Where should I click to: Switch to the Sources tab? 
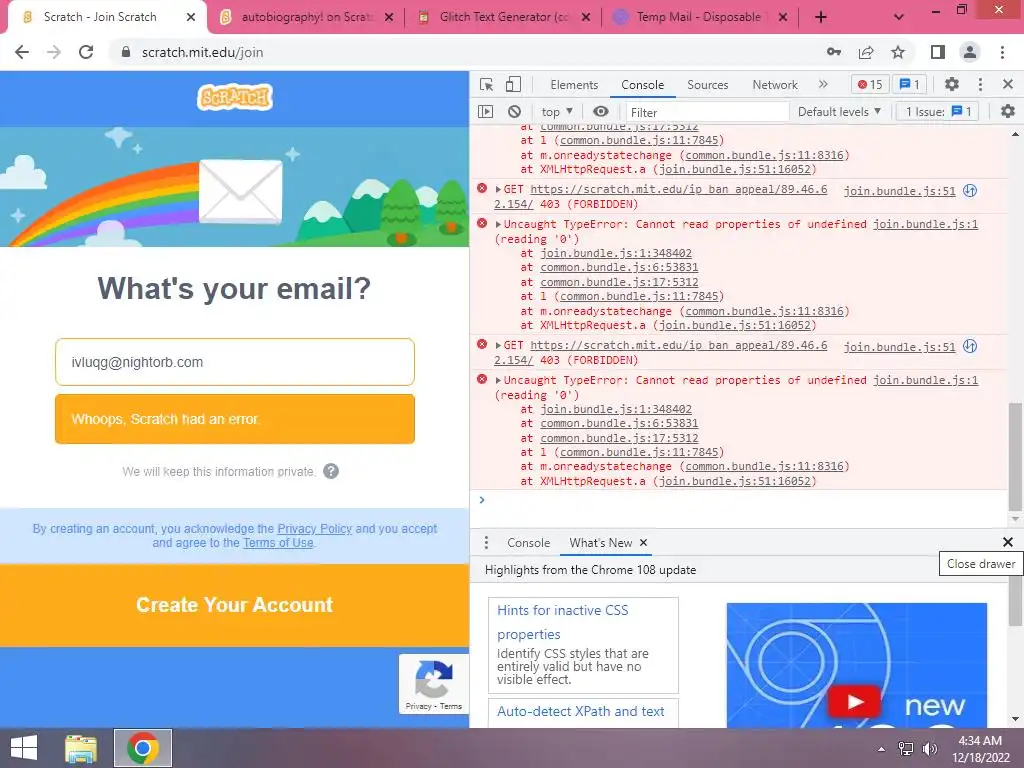coord(707,85)
